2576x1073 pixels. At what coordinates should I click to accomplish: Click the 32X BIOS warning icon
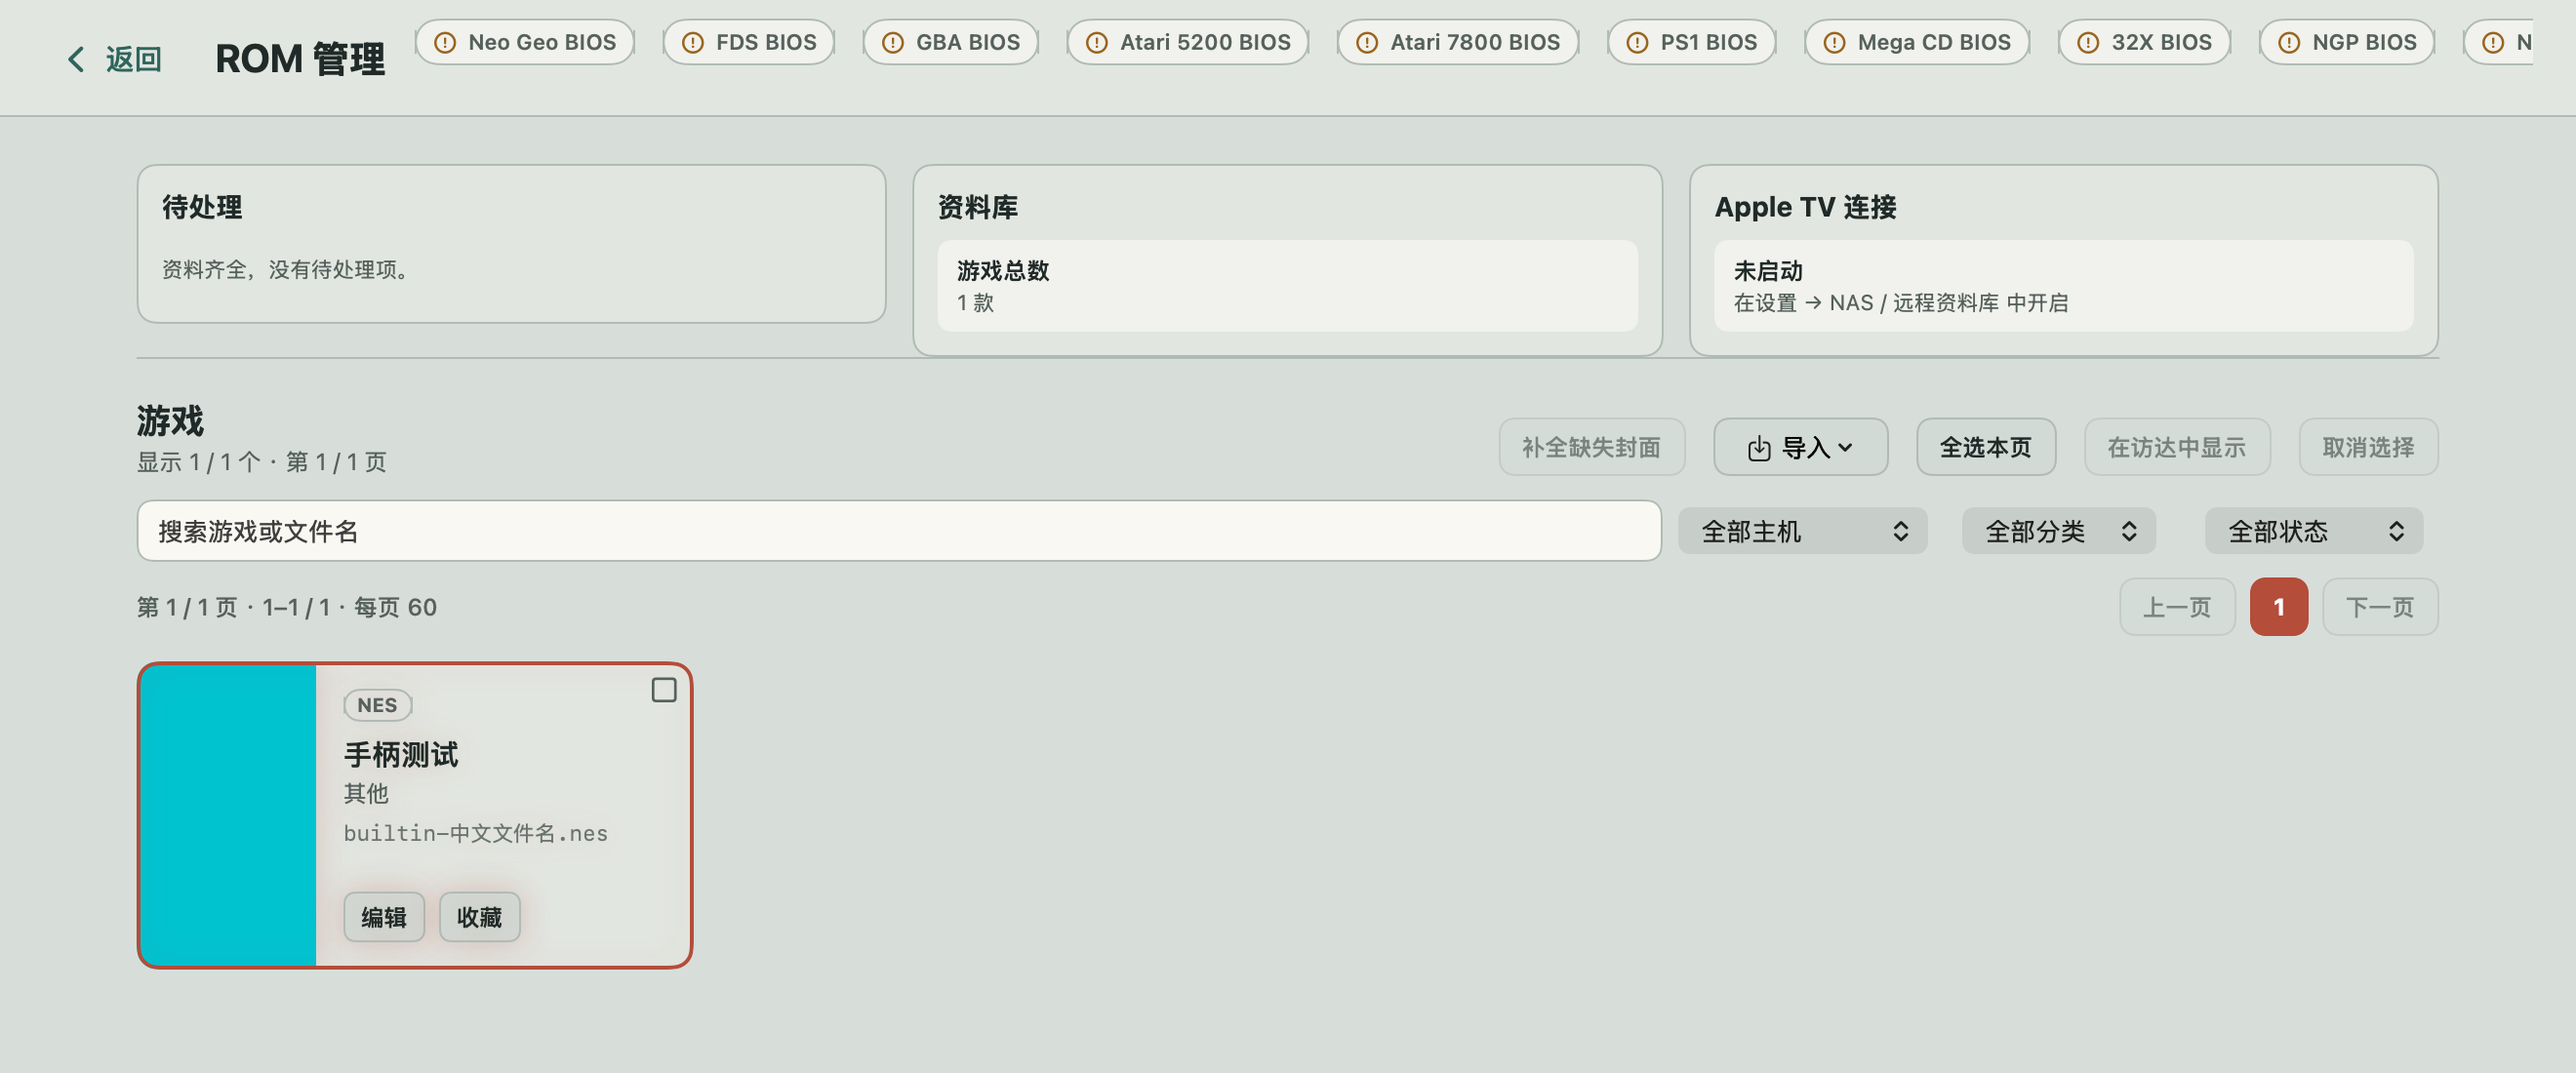[2088, 43]
